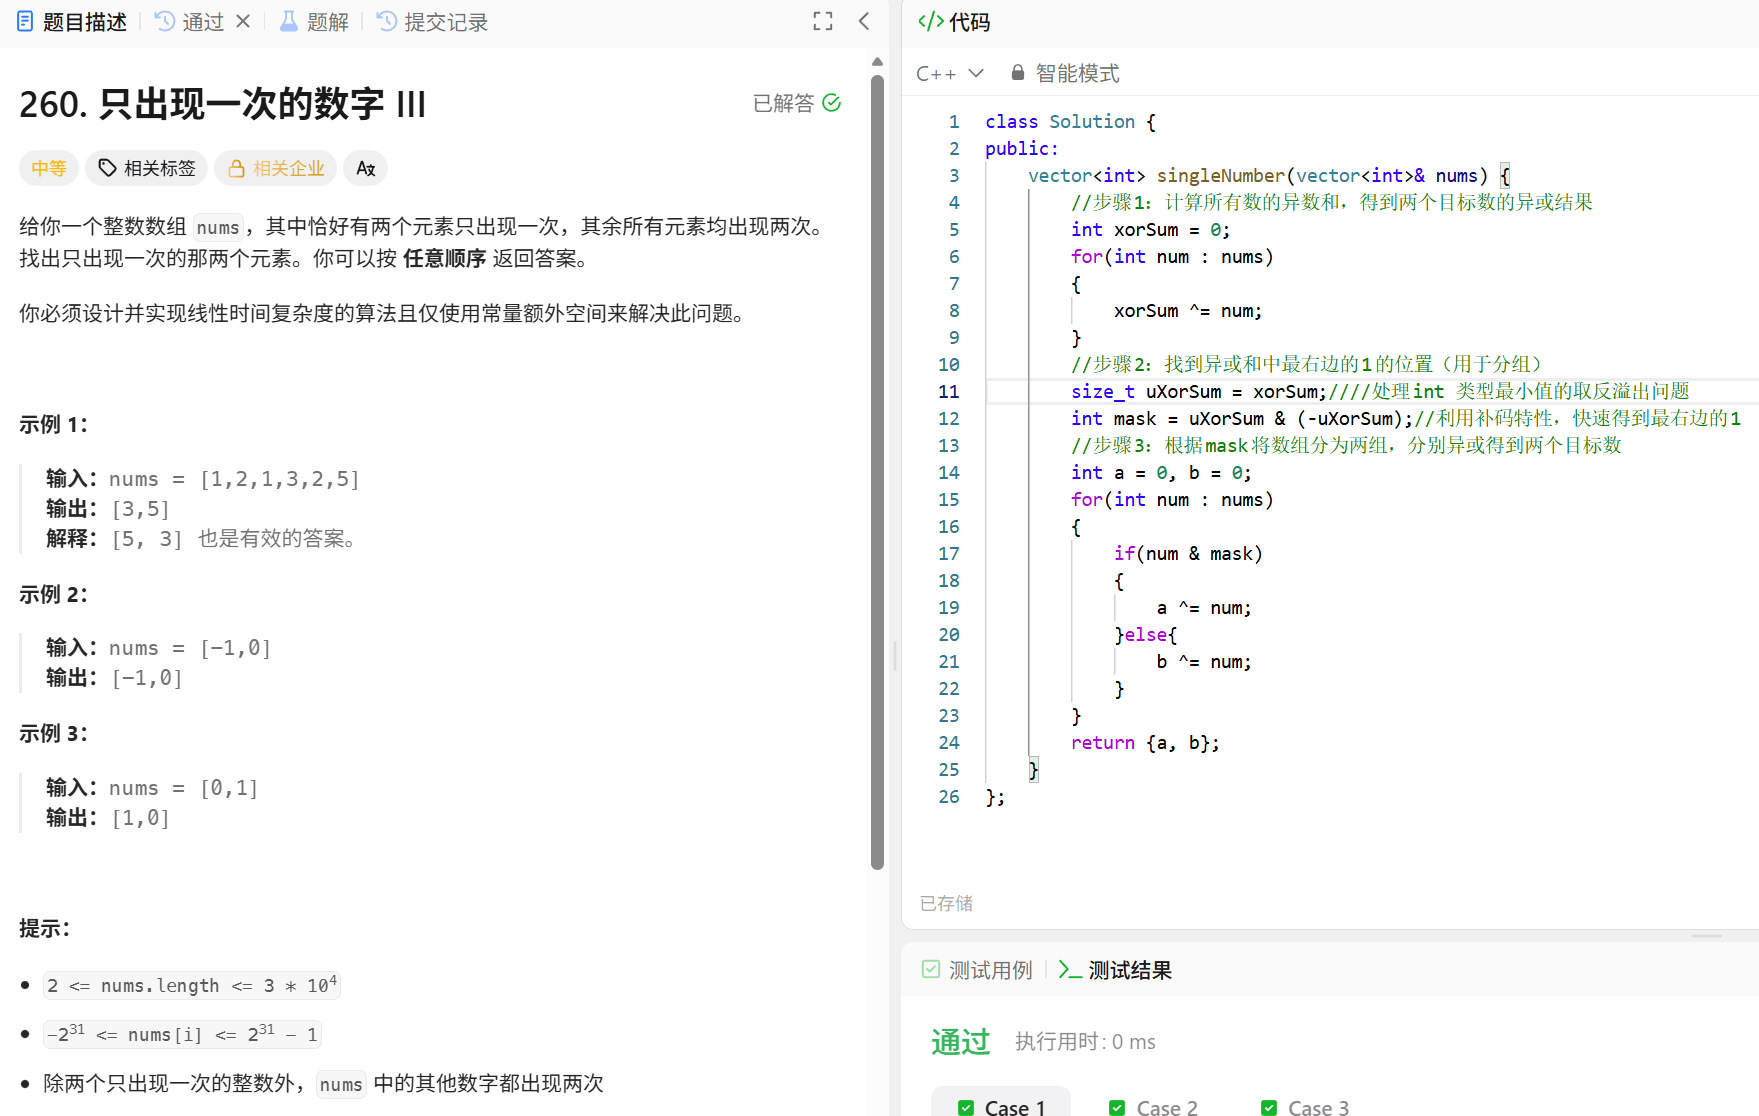Toggle the Case 2 checkbox
This screenshot has width=1759, height=1116.
[1117, 1107]
